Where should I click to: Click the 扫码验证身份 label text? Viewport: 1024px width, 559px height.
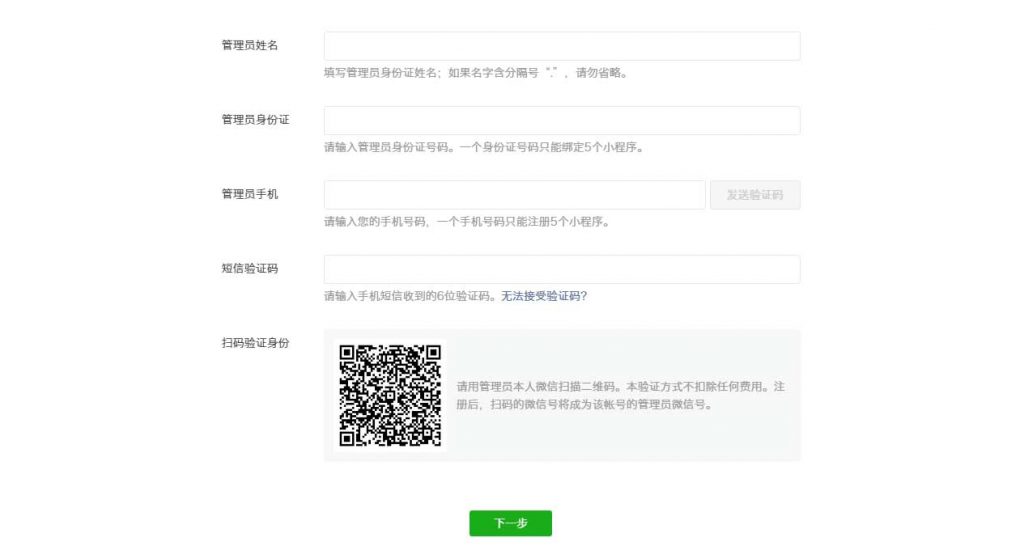255,343
